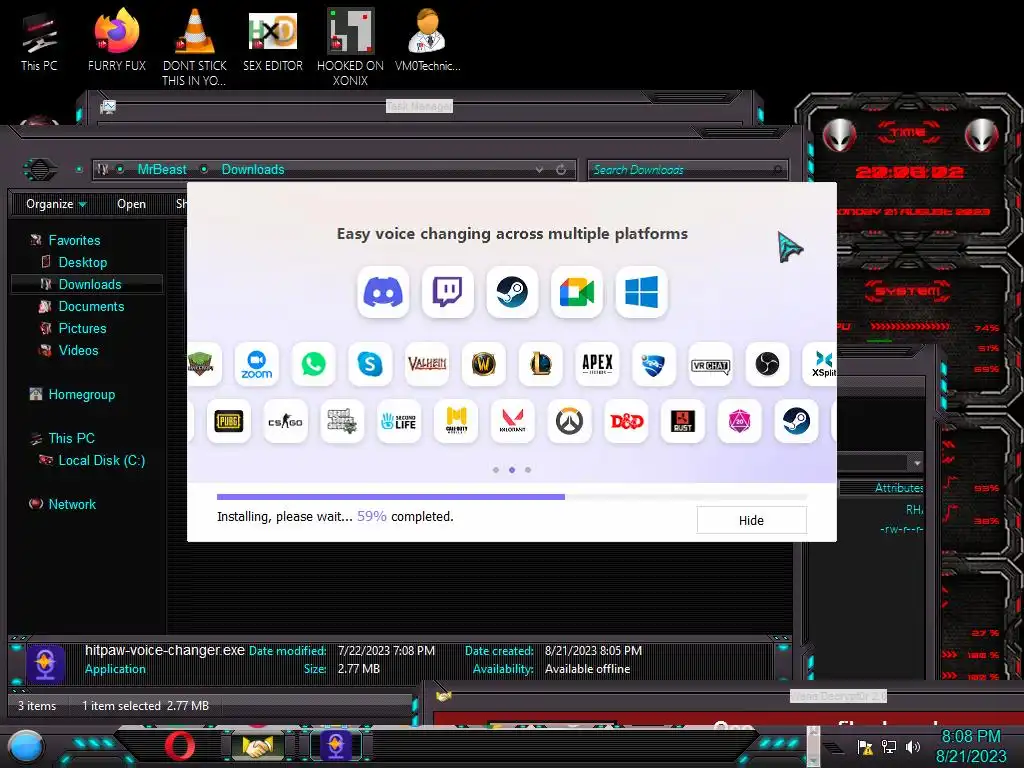
Task: Click the volume speaker tray icon
Action: coord(913,747)
